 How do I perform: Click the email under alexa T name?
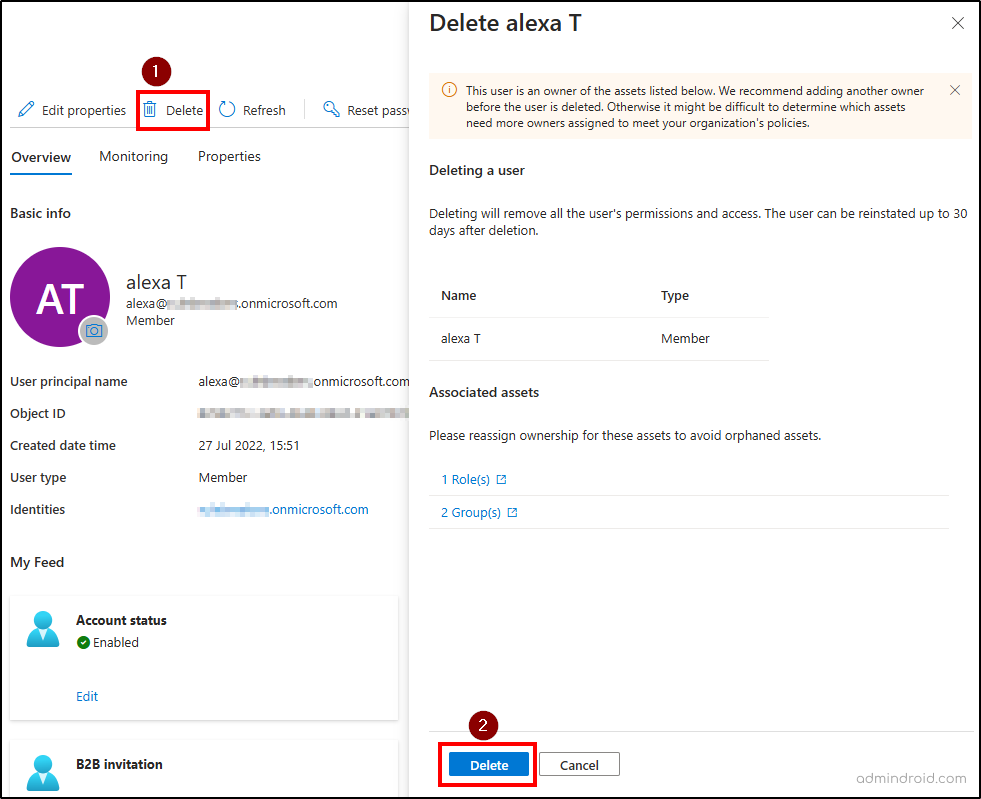click(x=231, y=303)
